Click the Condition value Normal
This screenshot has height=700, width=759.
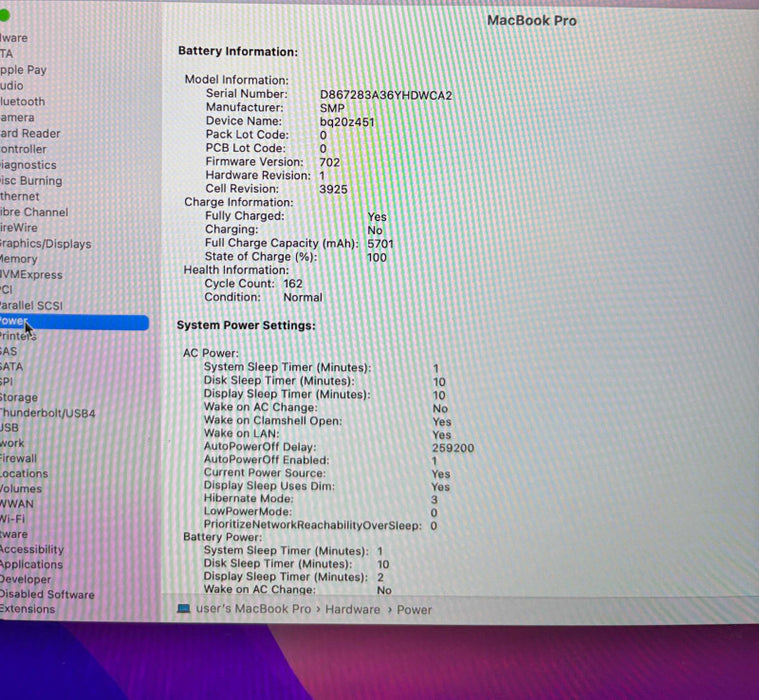(303, 297)
